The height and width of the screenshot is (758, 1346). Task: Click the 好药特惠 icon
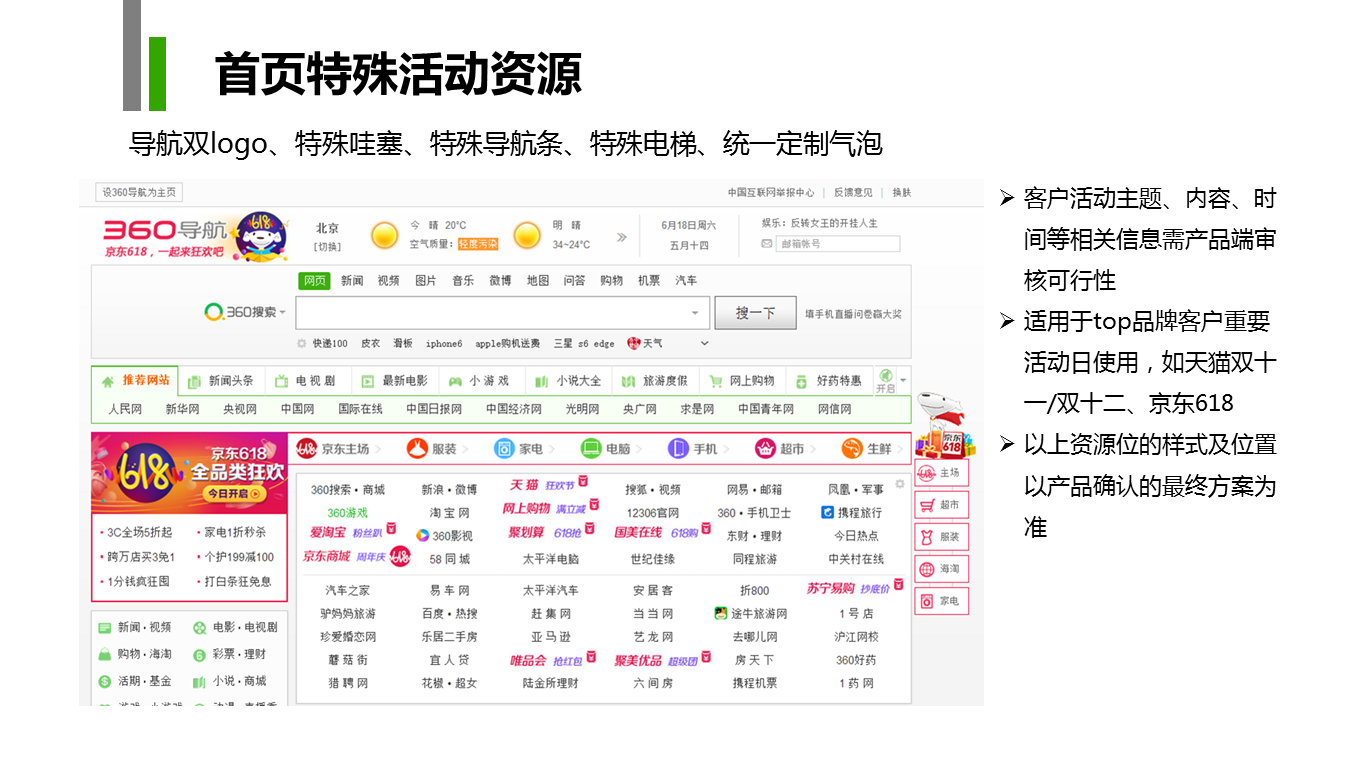click(x=801, y=381)
